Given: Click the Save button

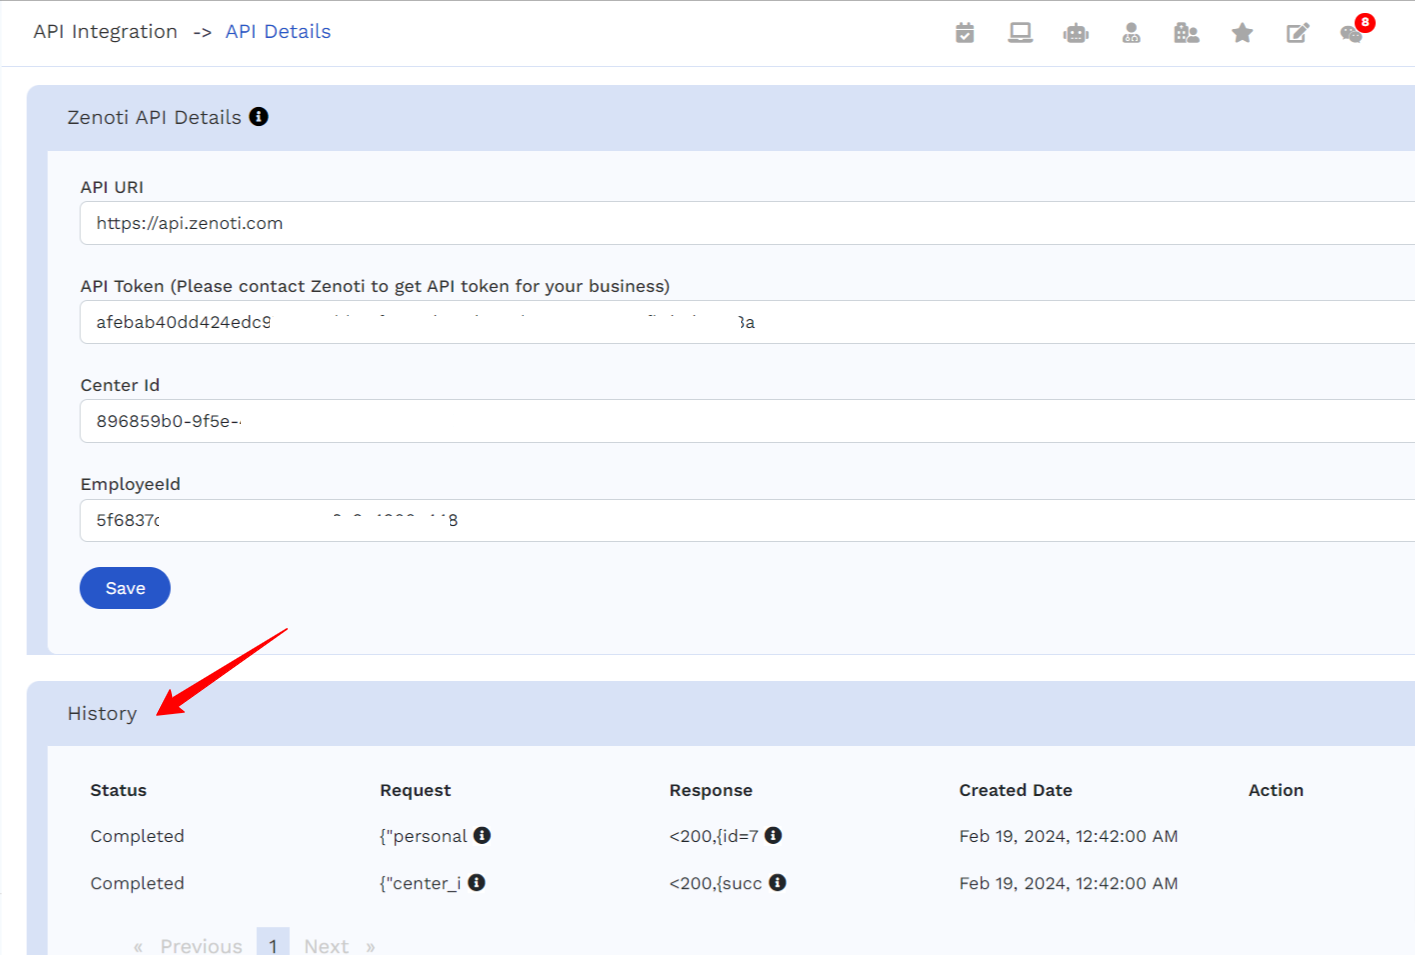Looking at the screenshot, I should [x=125, y=588].
